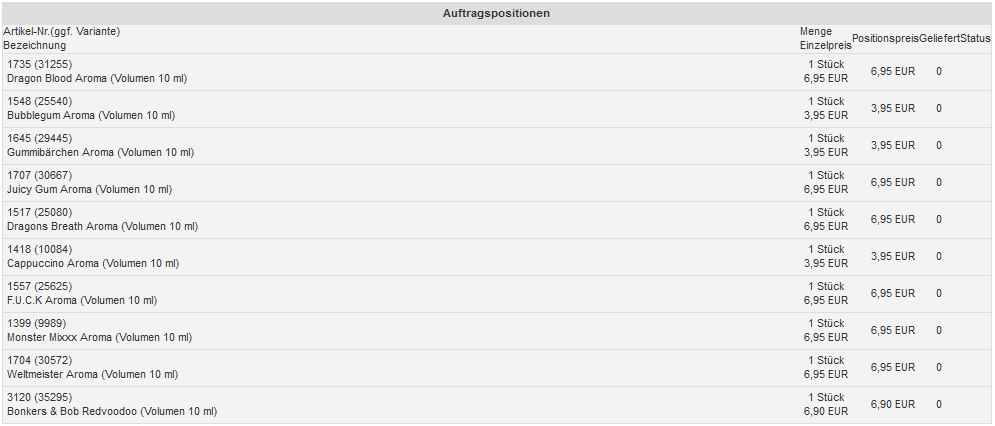Viewport: 995px width, 426px height.
Task: Choose the Cappuccino Aroma position
Action: [93, 264]
